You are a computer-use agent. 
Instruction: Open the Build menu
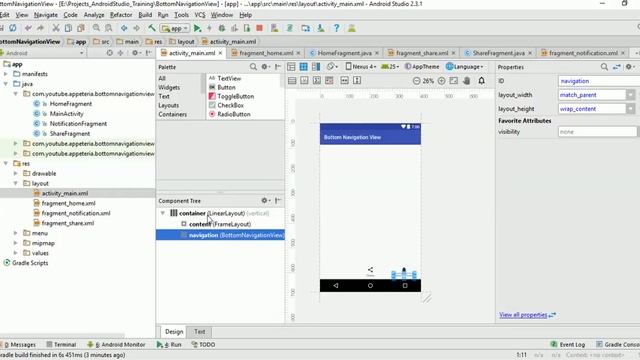tap(145, 15)
